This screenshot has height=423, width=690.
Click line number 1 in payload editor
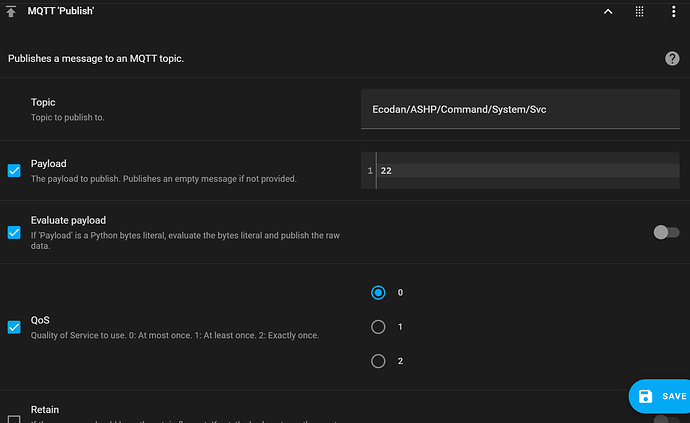tap(370, 171)
